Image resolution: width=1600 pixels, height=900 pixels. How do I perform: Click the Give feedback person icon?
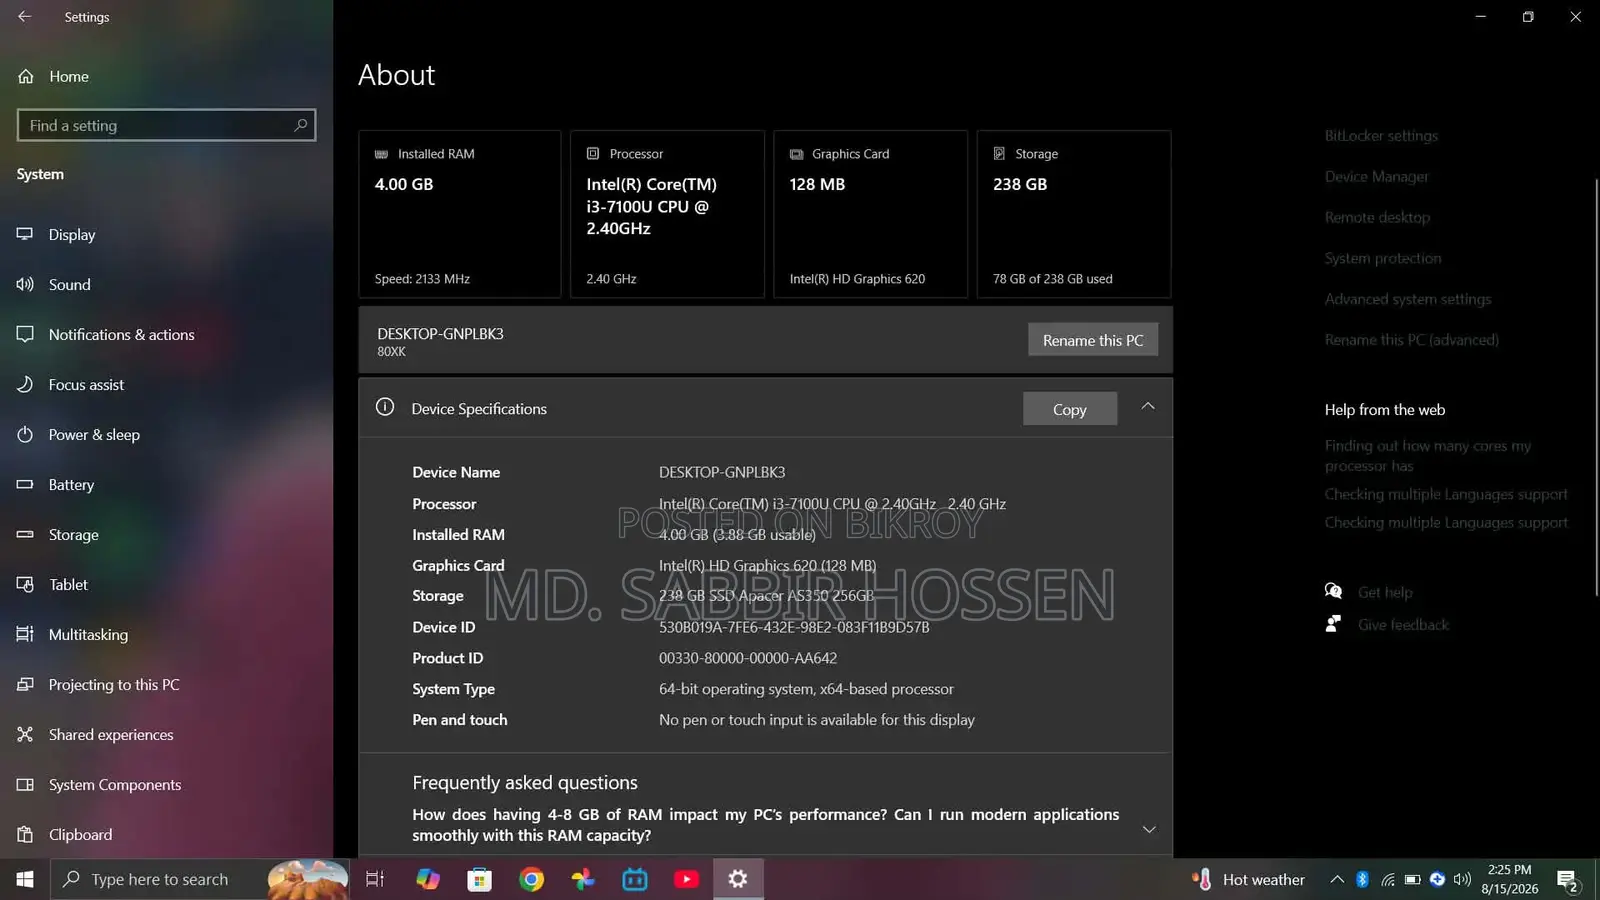tap(1333, 624)
